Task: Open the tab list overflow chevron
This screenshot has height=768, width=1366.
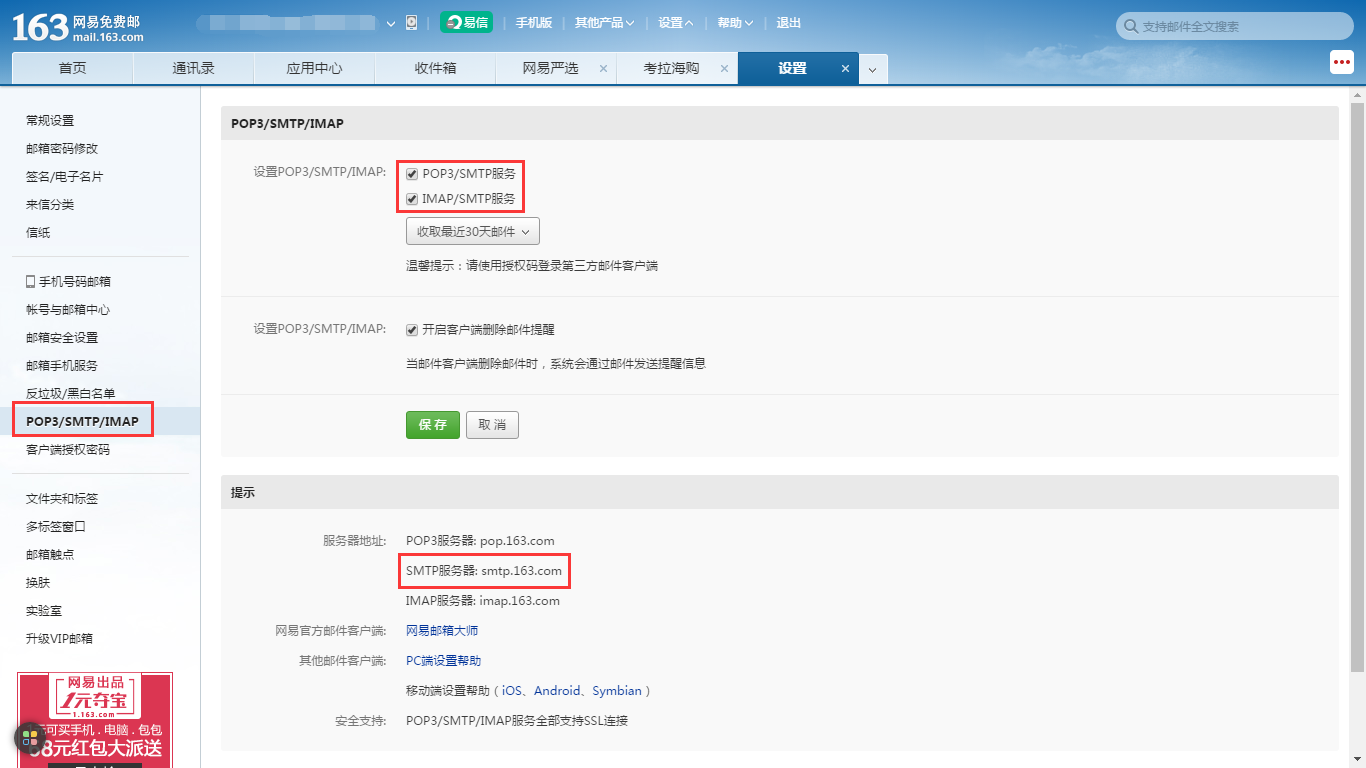Action: [872, 70]
